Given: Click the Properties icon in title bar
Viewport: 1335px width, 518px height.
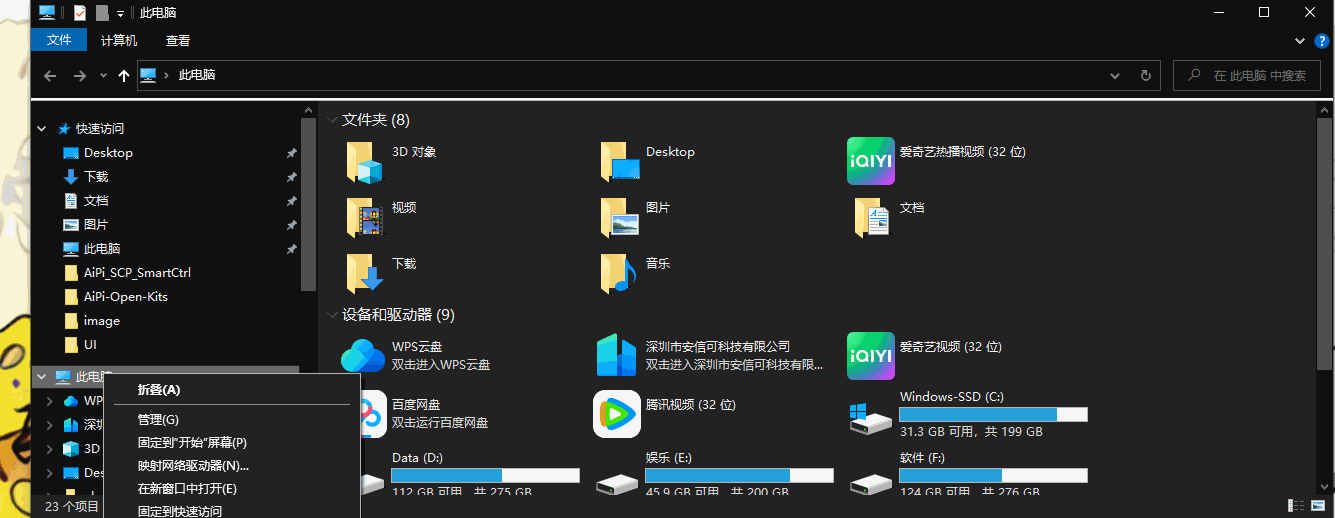Looking at the screenshot, I should pyautogui.click(x=80, y=13).
